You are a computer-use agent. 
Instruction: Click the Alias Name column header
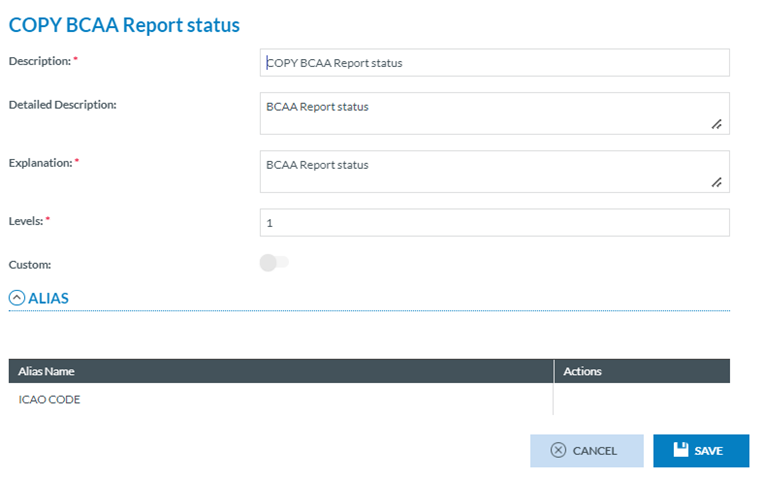click(x=46, y=371)
